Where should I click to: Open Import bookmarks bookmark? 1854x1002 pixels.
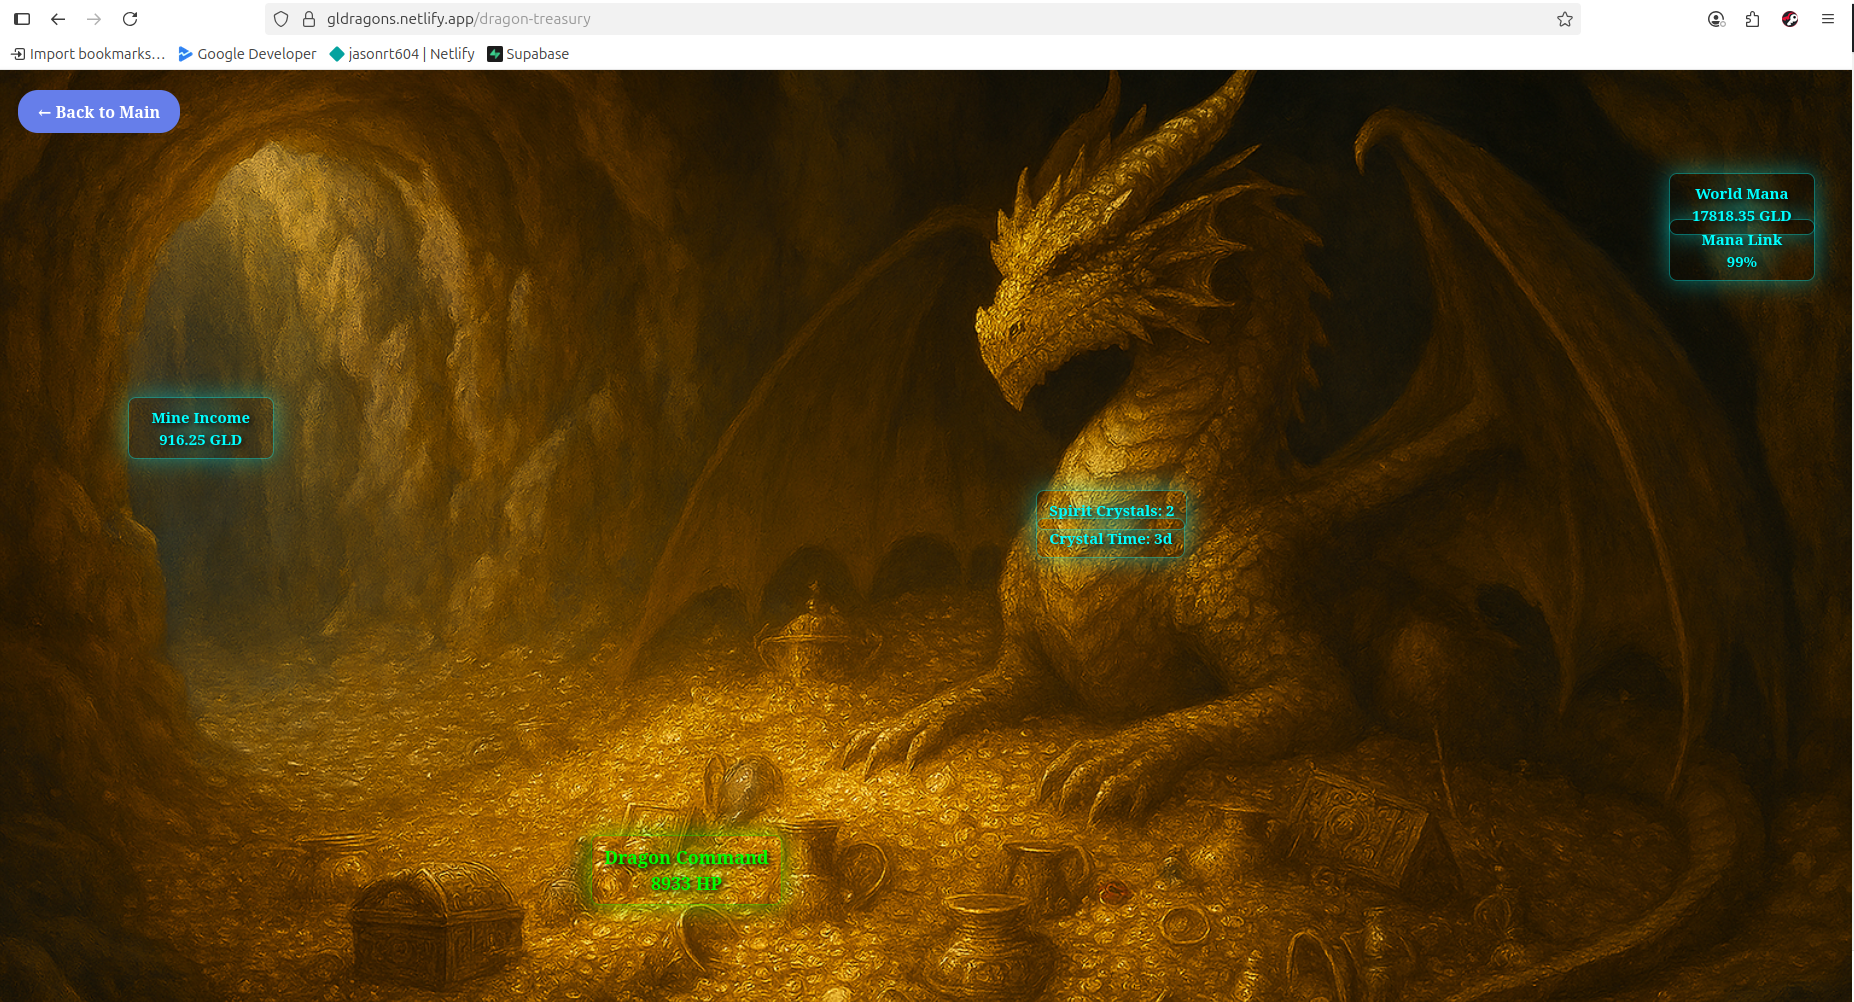point(88,54)
